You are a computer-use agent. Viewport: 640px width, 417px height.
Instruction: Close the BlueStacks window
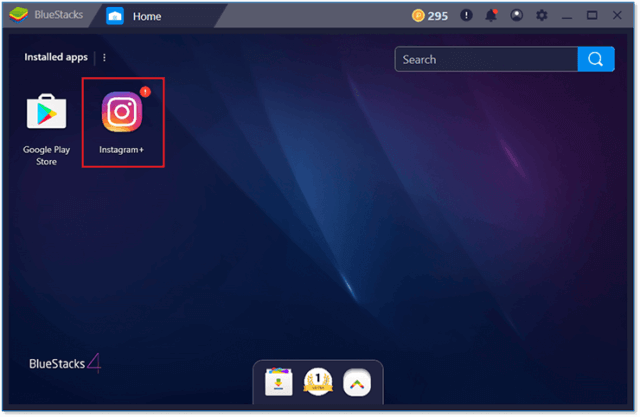click(617, 16)
